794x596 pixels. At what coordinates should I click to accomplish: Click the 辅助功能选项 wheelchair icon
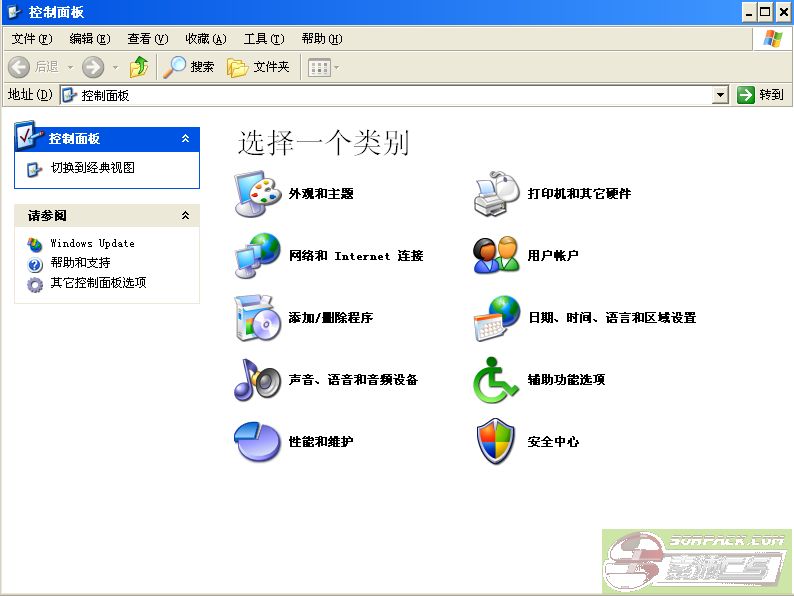[496, 380]
